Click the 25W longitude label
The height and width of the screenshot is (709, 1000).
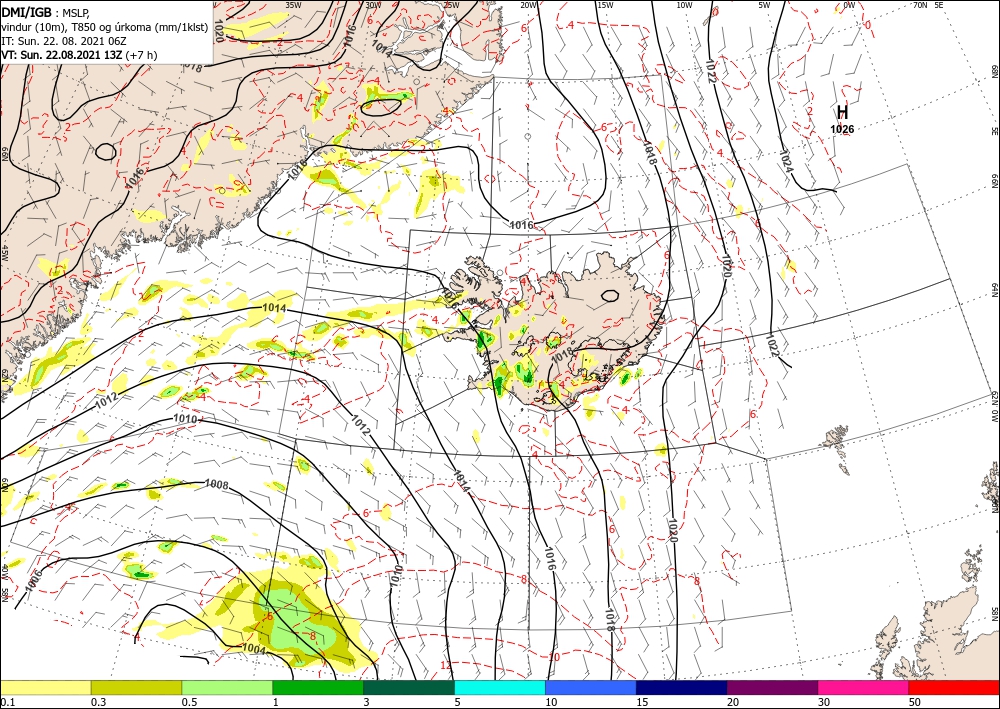click(451, 5)
